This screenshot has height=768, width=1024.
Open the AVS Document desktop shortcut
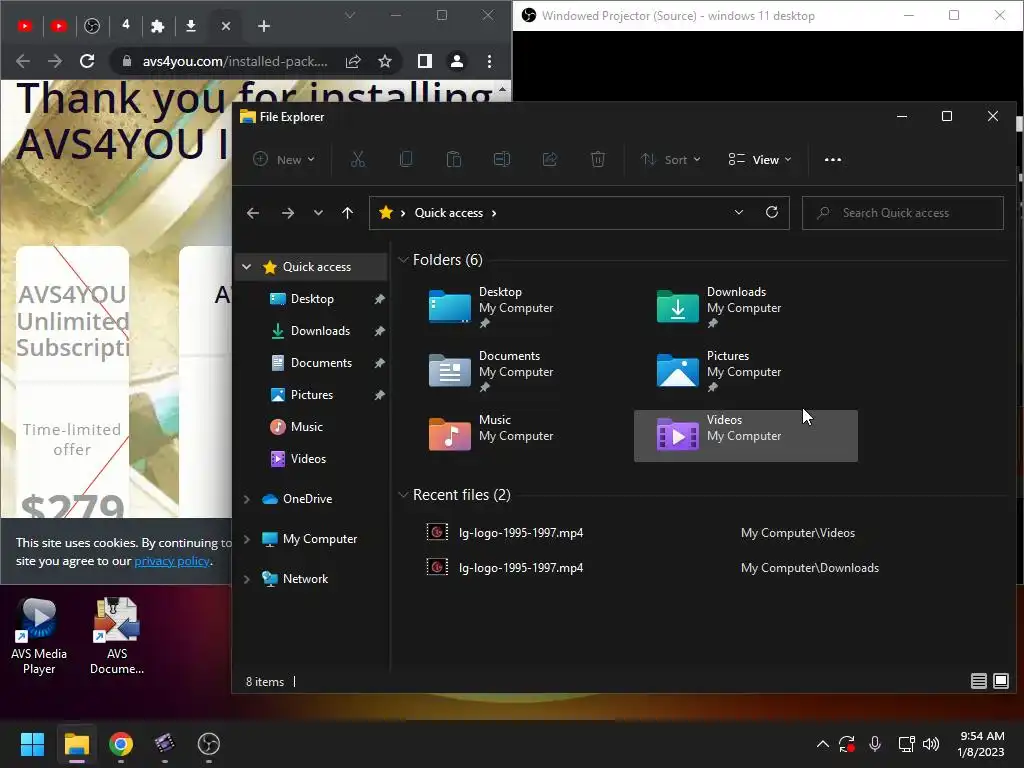pos(117,636)
